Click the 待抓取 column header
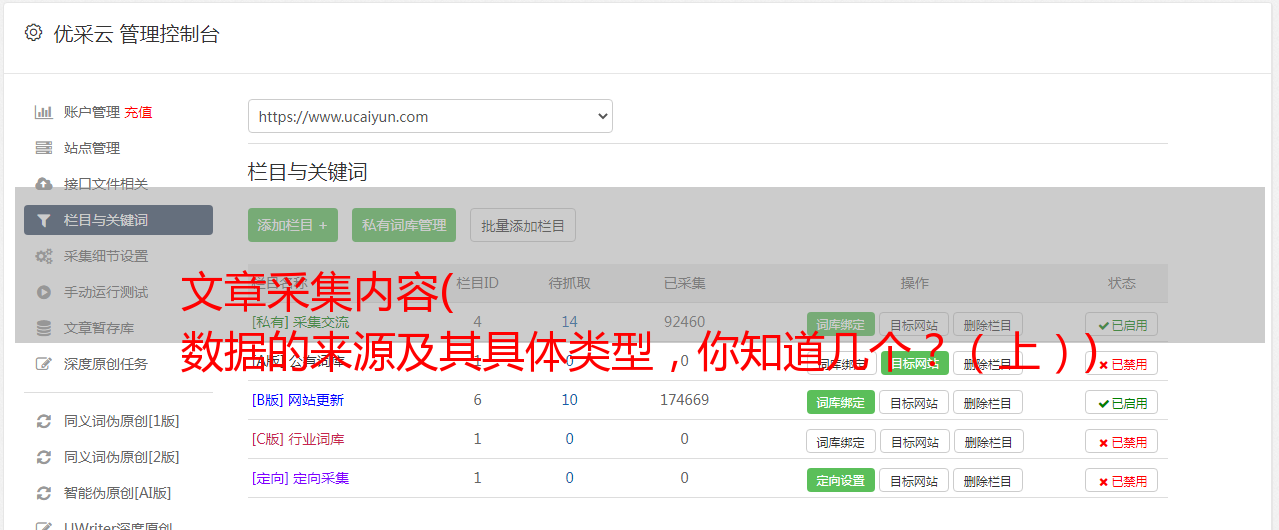Image resolution: width=1279 pixels, height=530 pixels. click(569, 283)
